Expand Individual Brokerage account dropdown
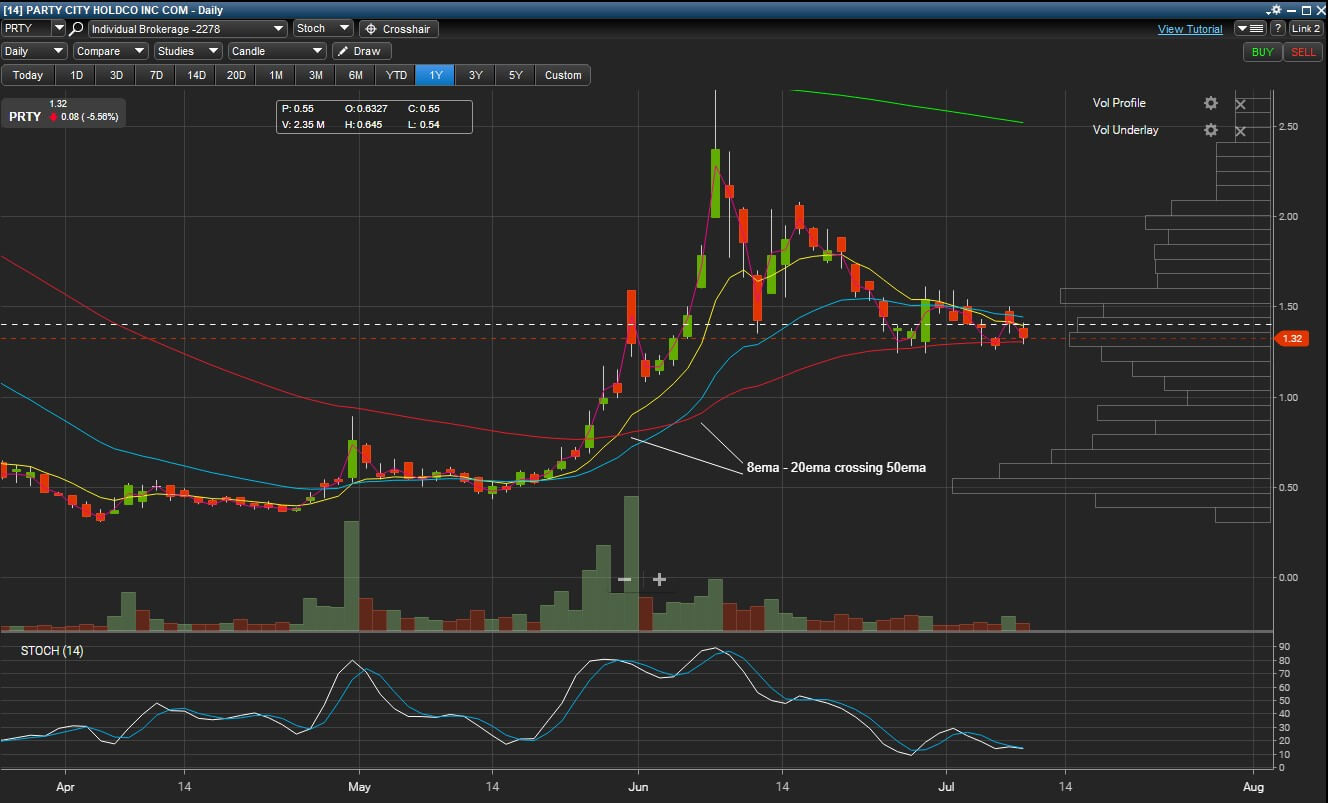 (187, 29)
